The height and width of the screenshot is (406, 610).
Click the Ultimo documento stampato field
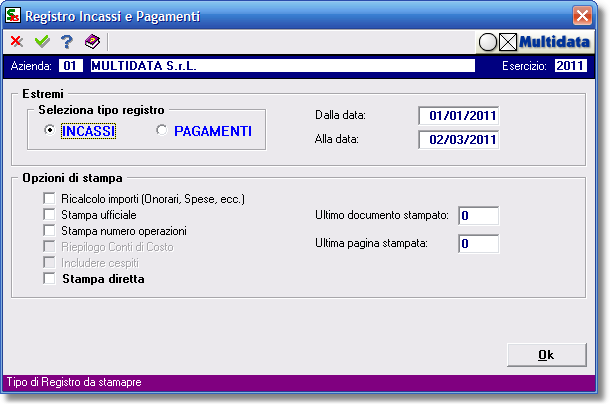point(479,215)
